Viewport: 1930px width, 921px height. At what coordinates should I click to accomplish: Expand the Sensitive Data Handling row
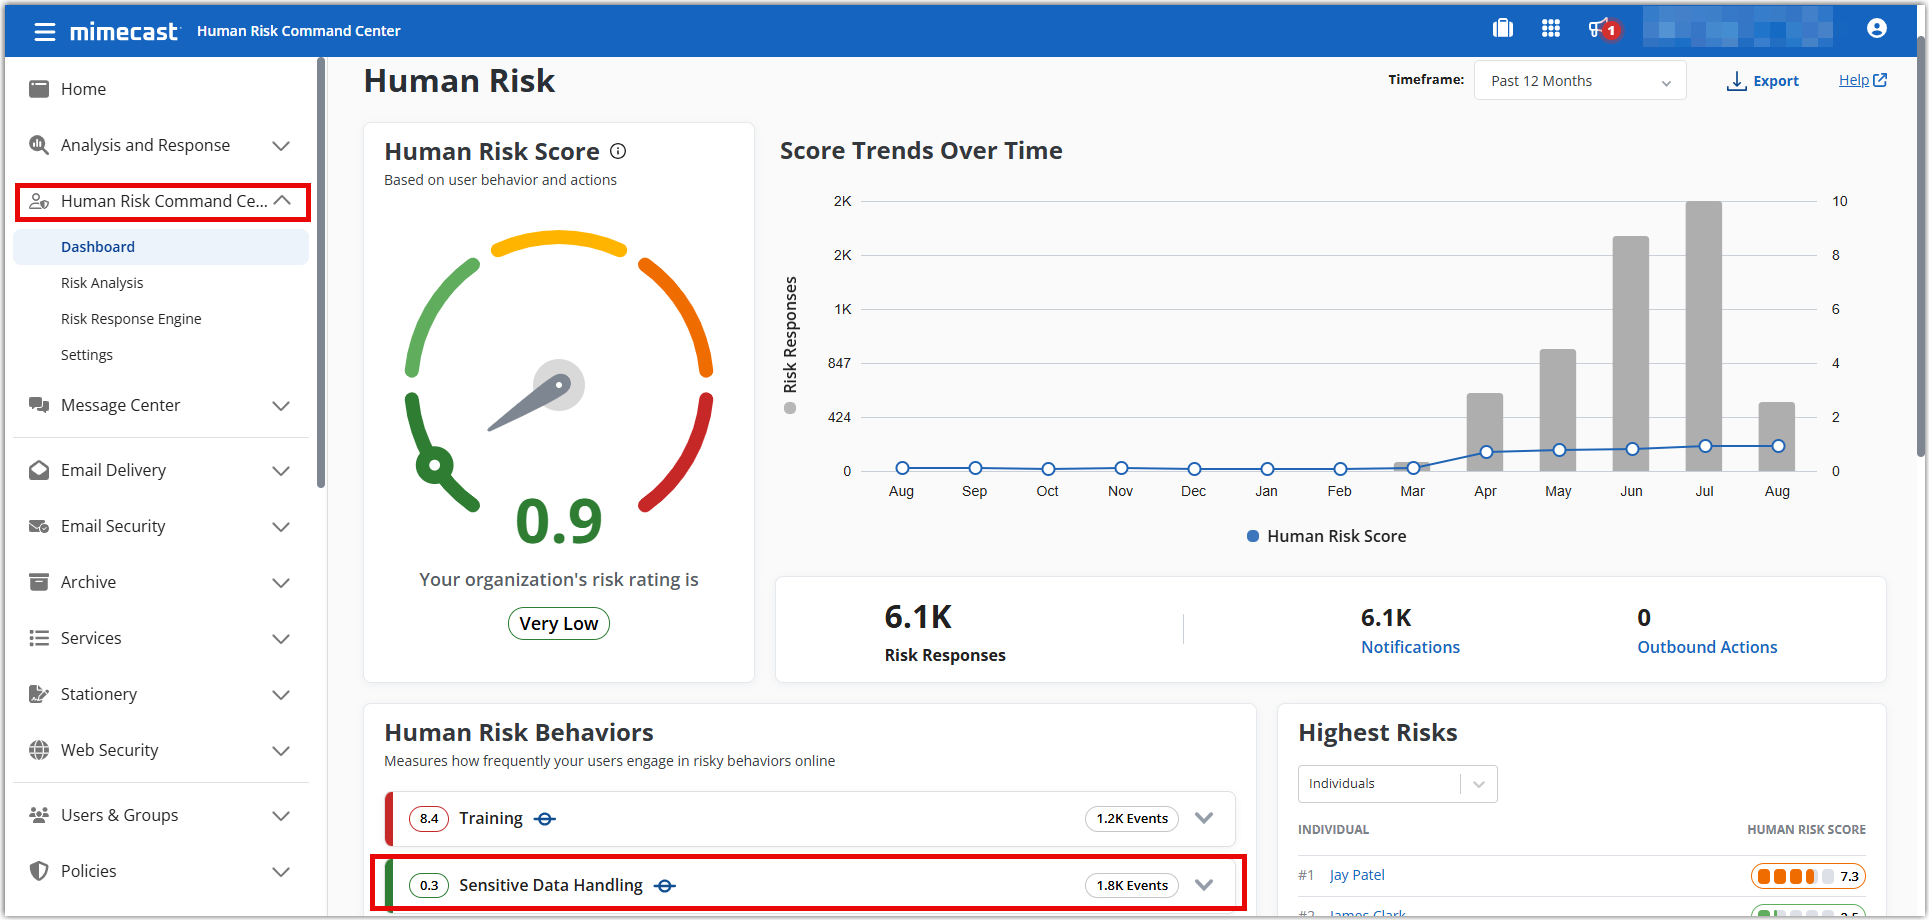1204,884
